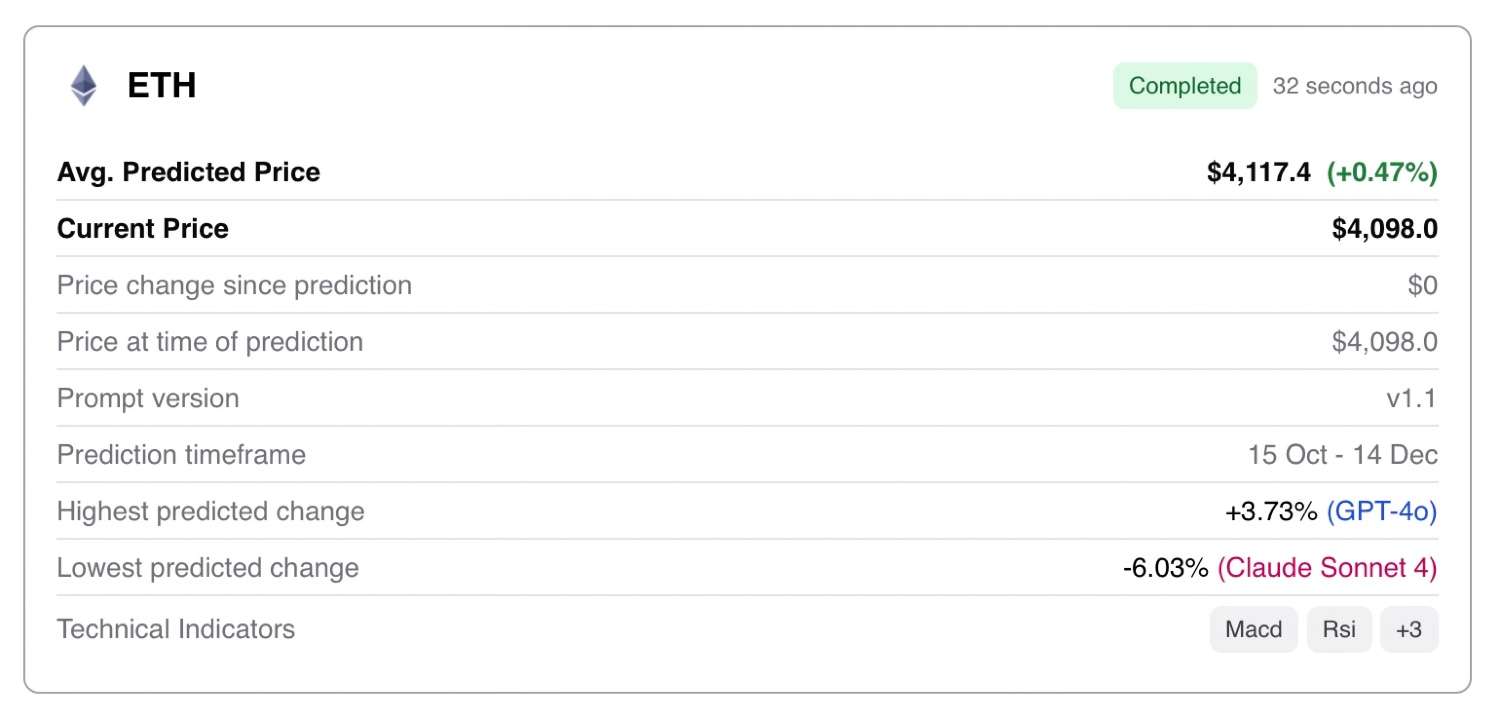The height and width of the screenshot is (719, 1500).
Task: Click the 32 seconds ago timestamp
Action: 1354,86
